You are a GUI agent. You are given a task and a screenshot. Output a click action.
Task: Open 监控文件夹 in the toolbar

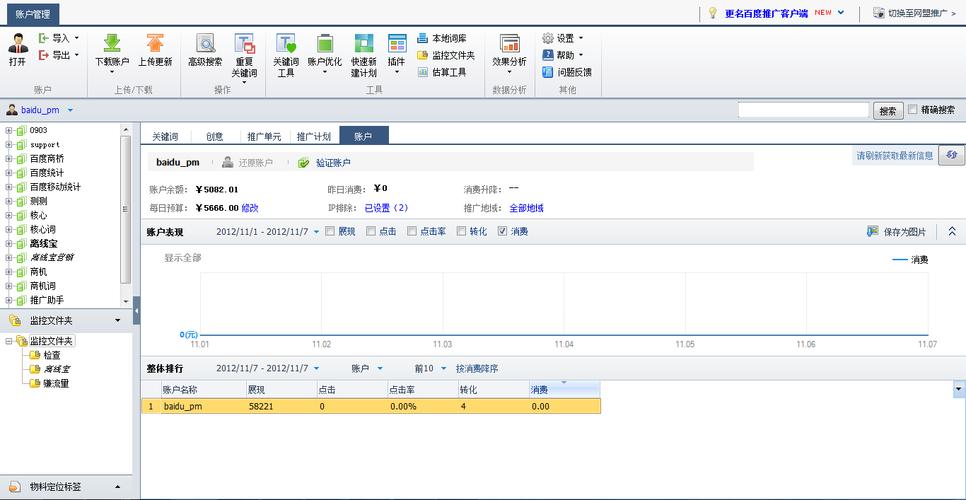445,55
